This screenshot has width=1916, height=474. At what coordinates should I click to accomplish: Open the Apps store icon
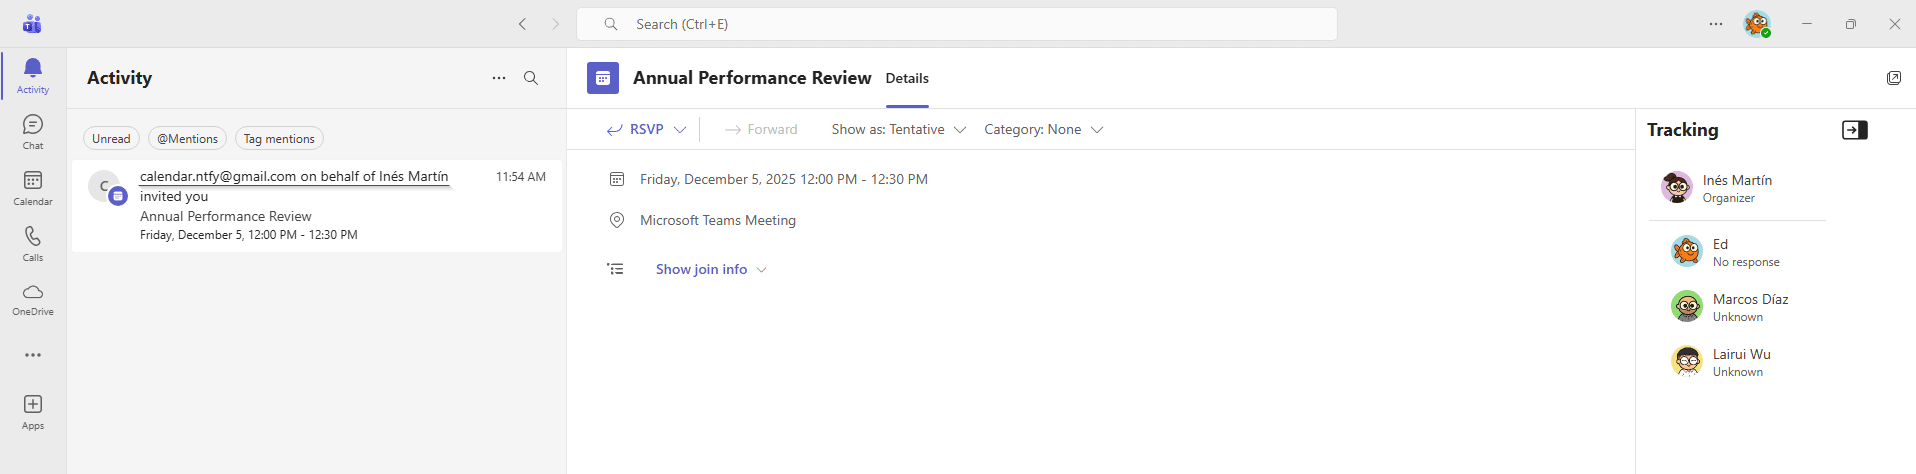tap(33, 411)
